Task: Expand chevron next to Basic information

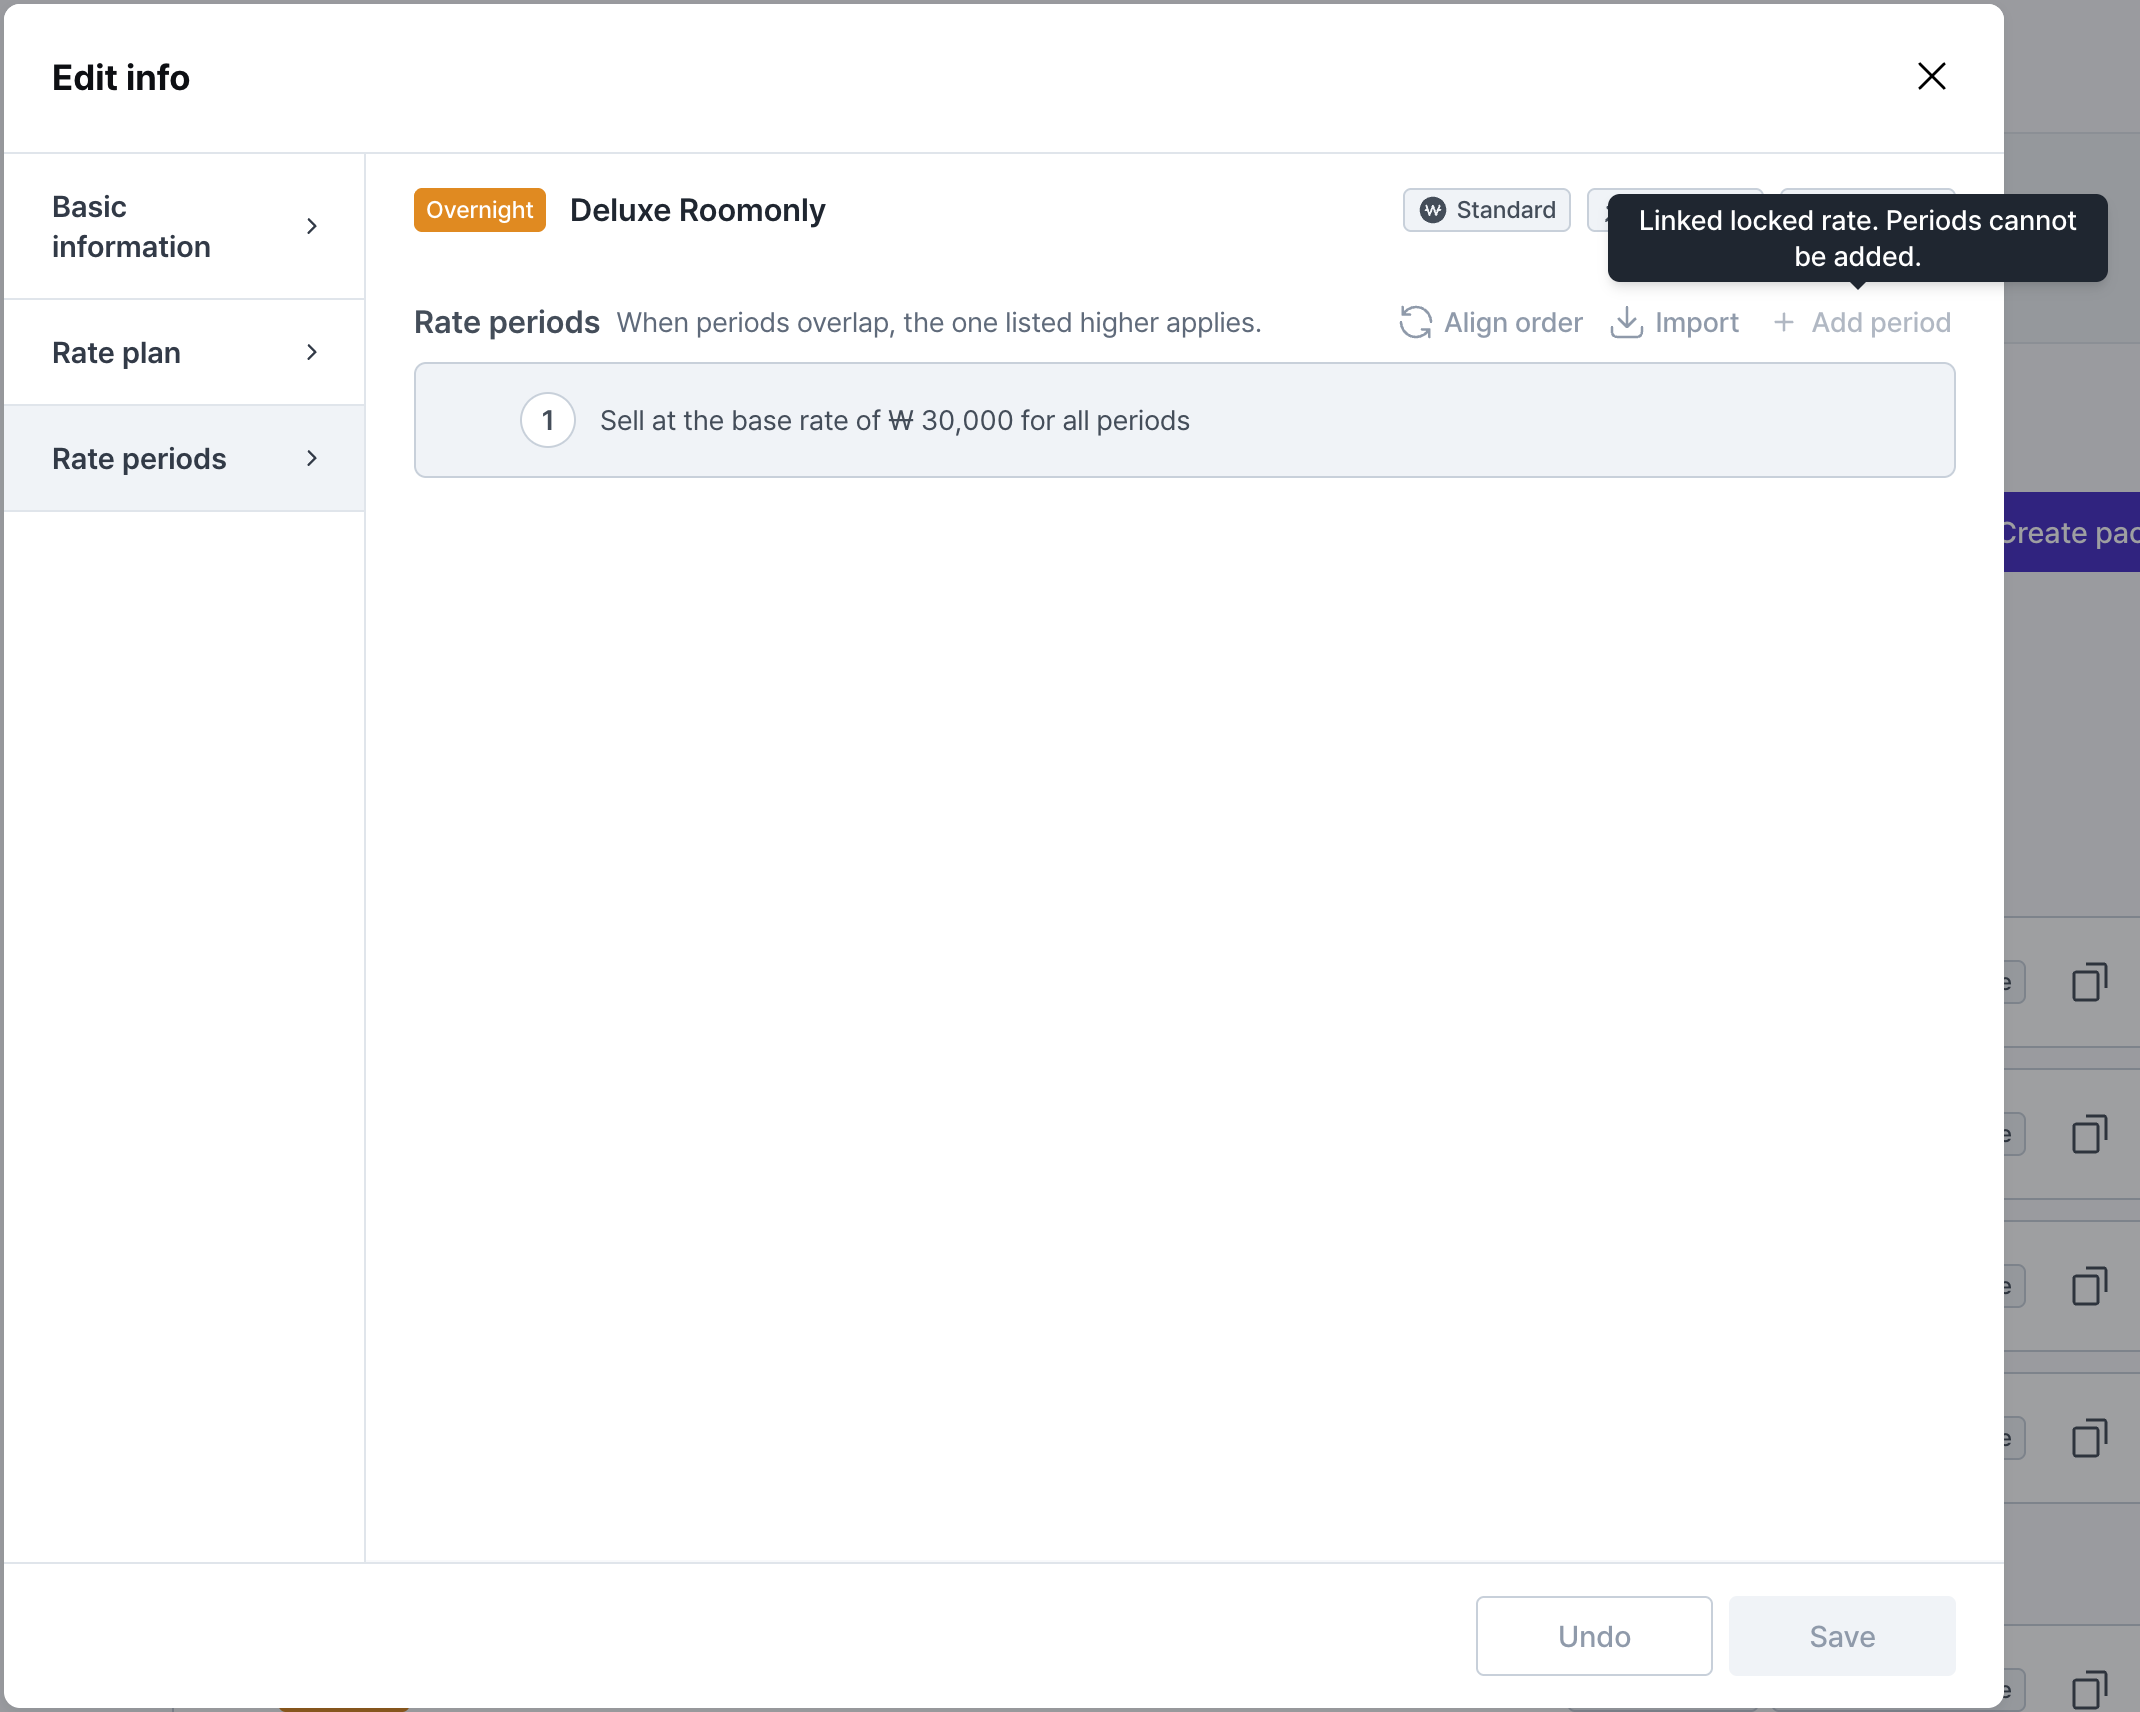Action: tap(312, 227)
